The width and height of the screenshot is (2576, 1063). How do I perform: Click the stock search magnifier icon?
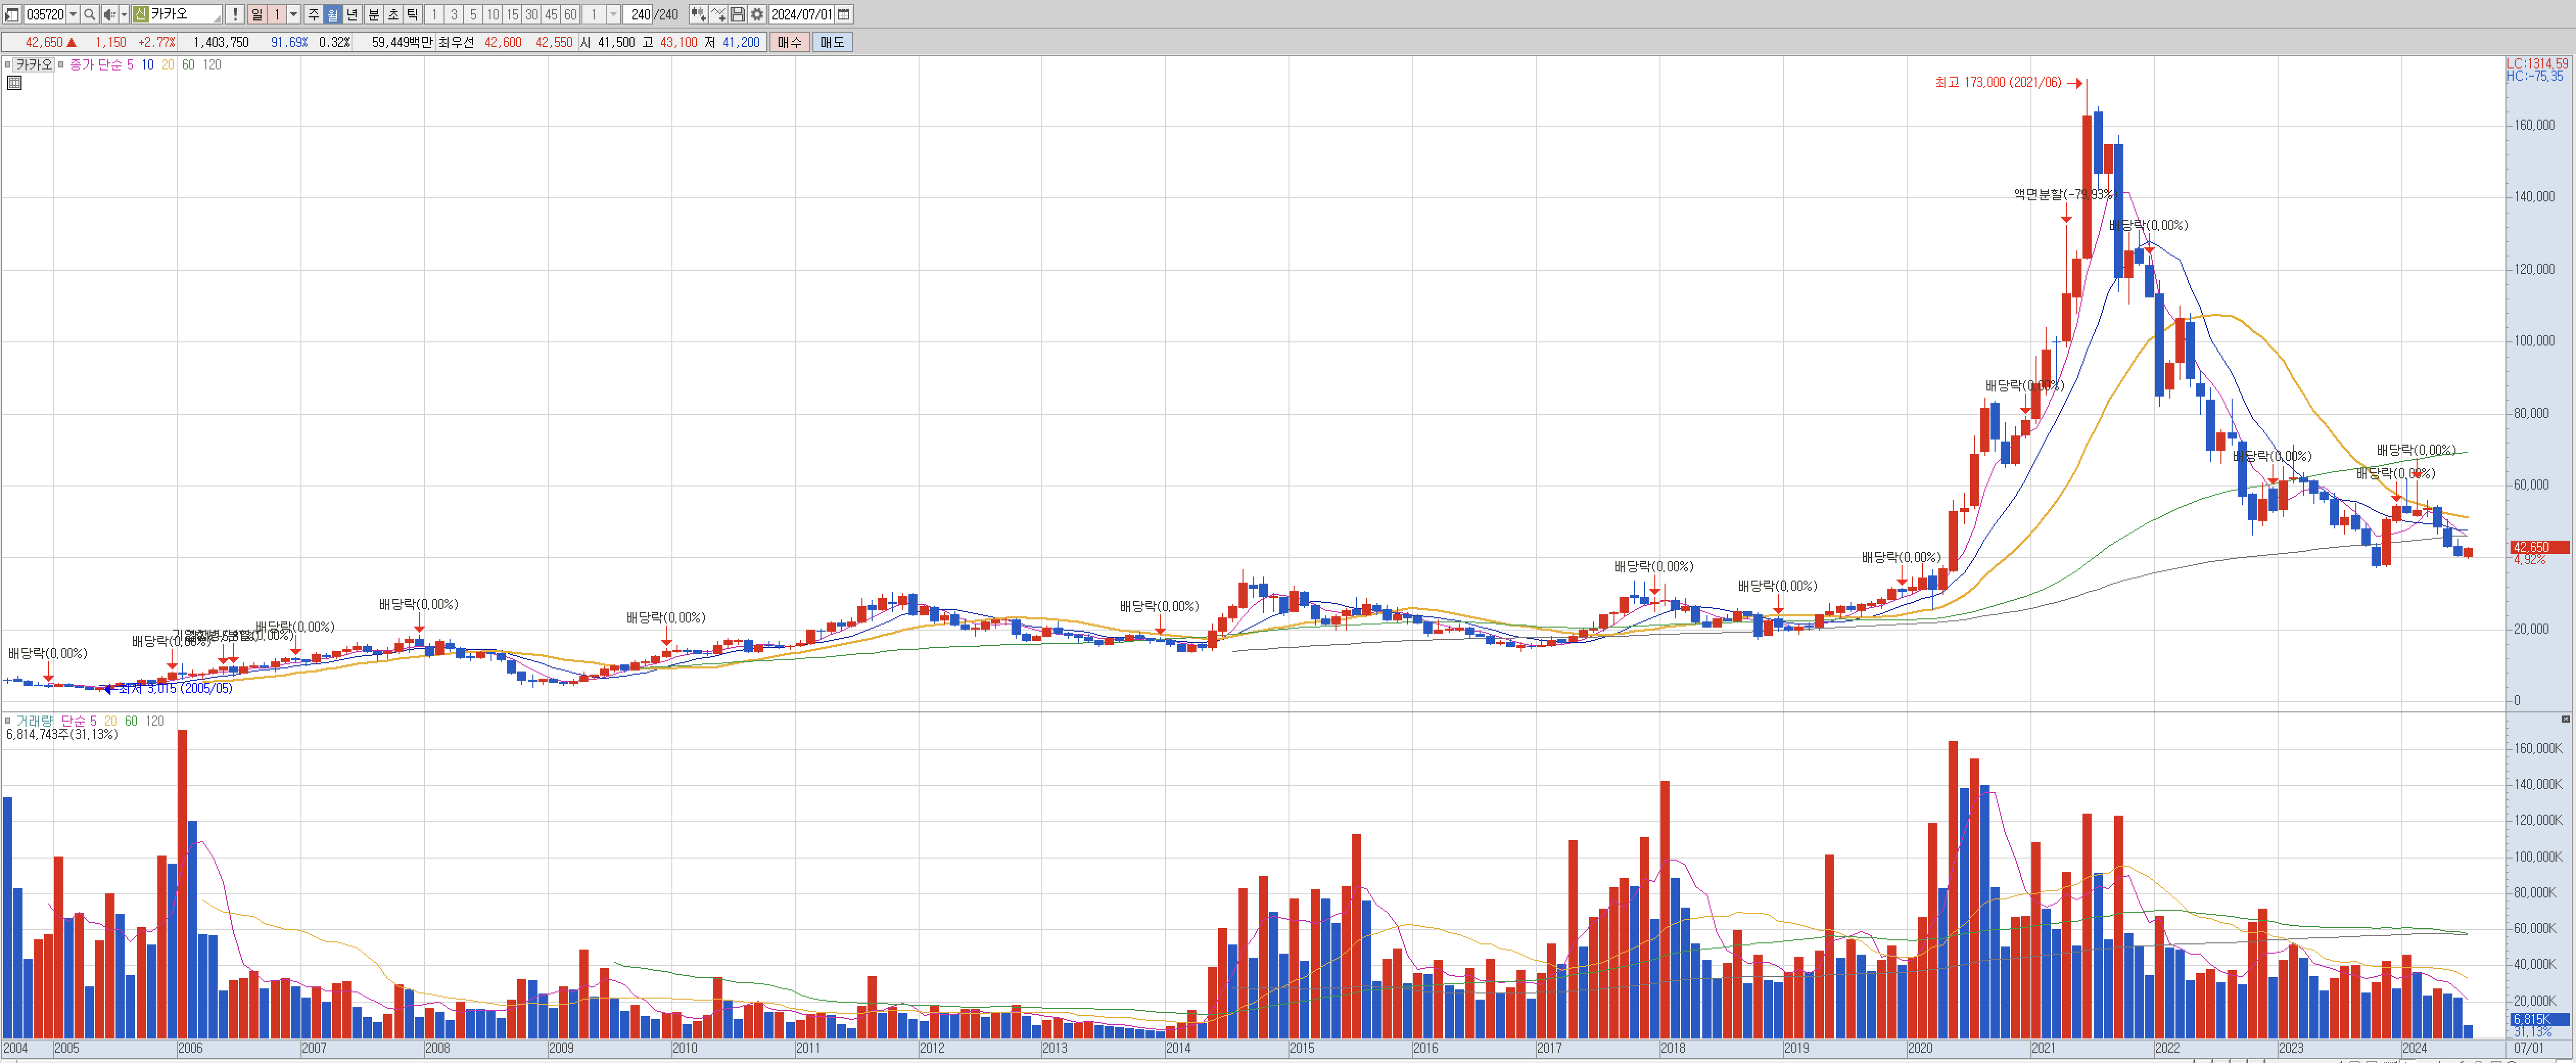[89, 14]
